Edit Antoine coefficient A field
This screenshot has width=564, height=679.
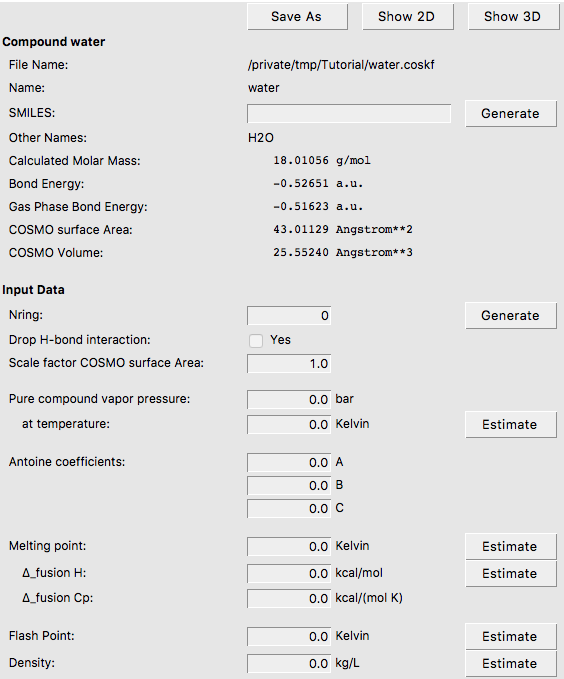point(289,462)
